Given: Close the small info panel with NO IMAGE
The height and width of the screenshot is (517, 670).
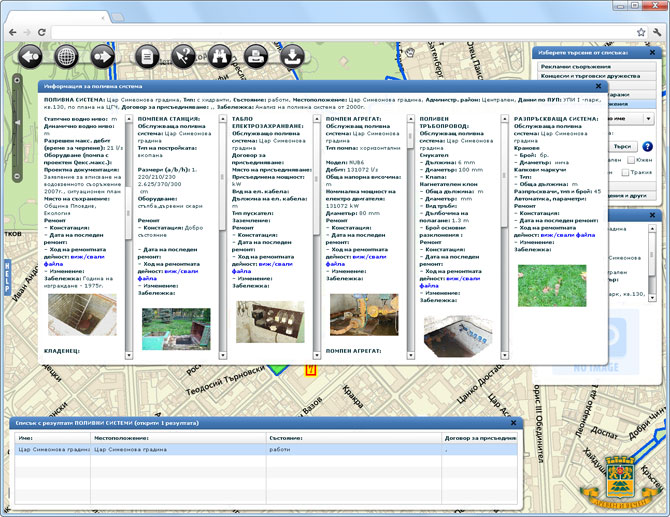Looking at the screenshot, I should click(652, 215).
